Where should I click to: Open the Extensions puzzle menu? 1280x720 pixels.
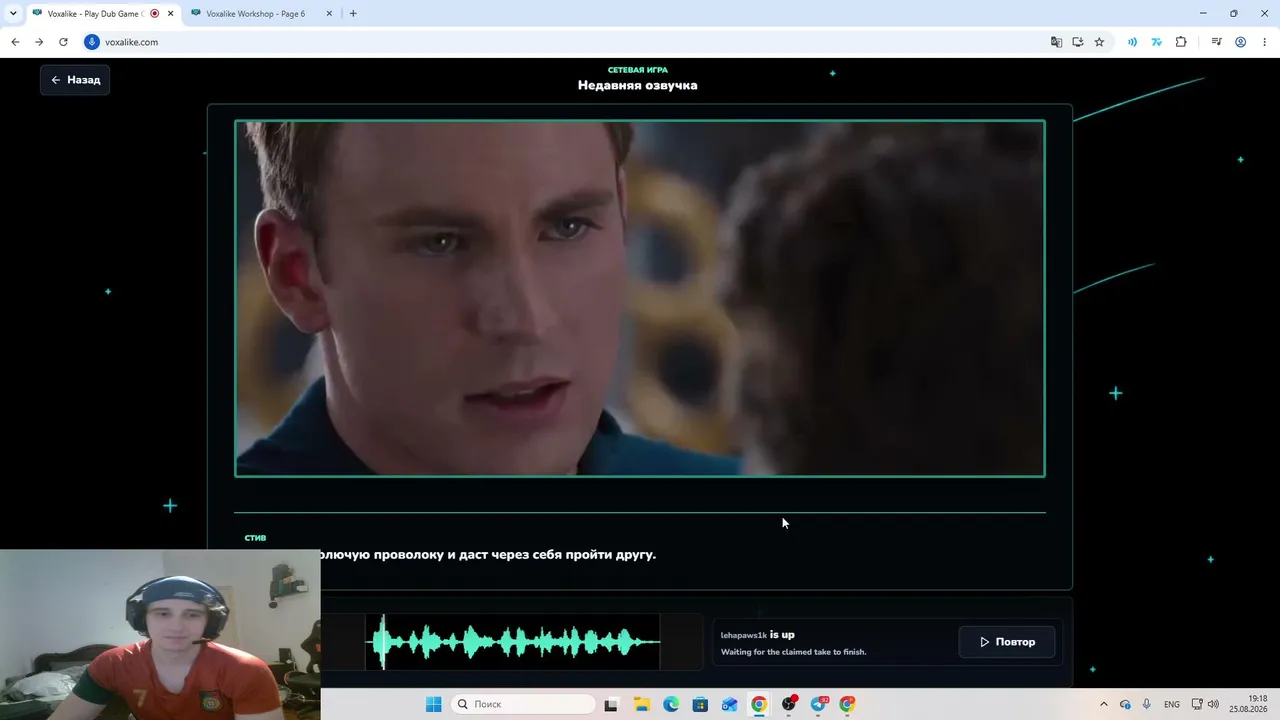coord(1181,42)
